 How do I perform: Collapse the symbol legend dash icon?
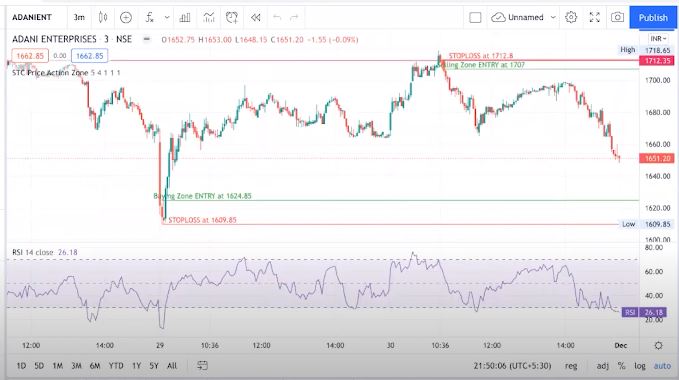point(147,39)
